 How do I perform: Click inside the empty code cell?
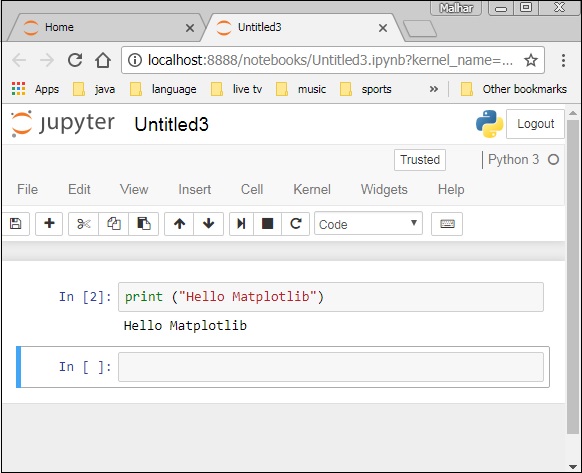[x=331, y=367]
